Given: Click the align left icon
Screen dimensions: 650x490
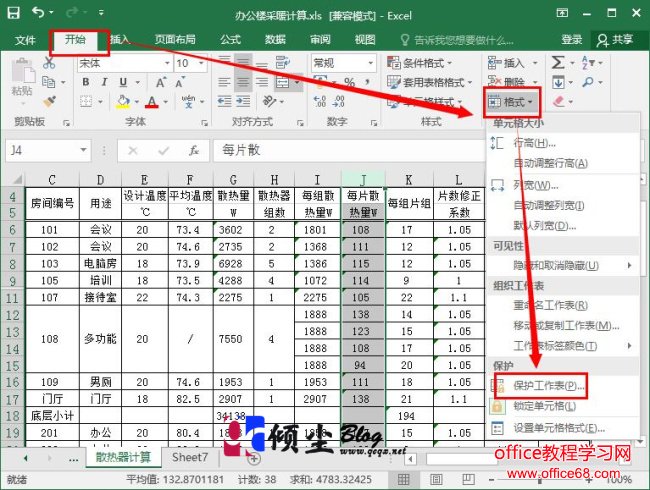Looking at the screenshot, I should (224, 82).
